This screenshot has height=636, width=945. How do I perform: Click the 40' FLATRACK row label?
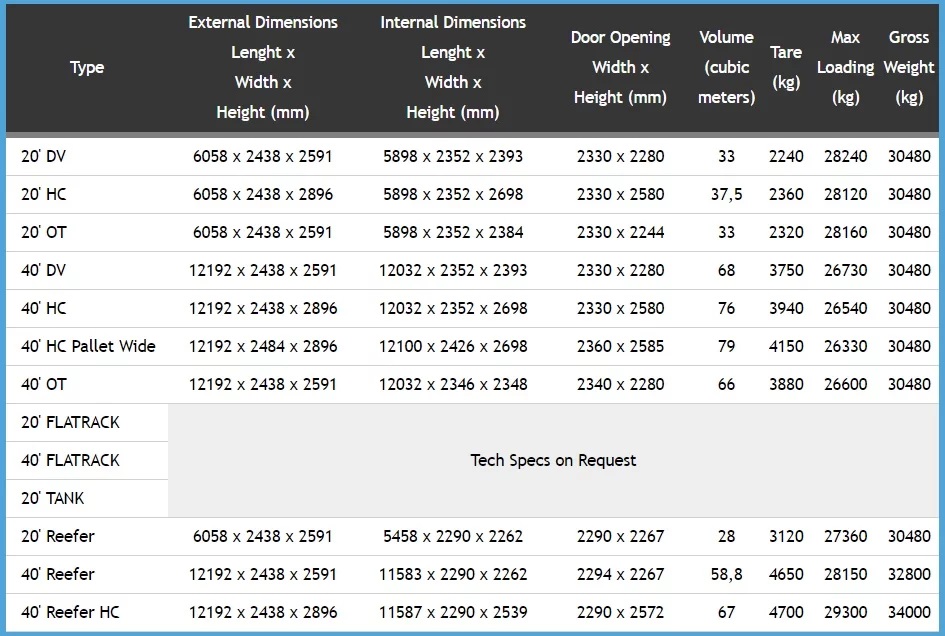(x=70, y=460)
